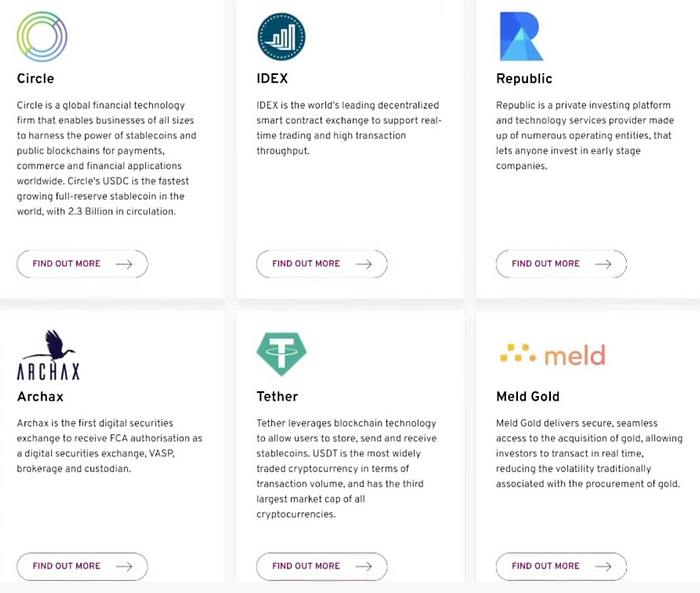Open Find Out More for Circle

[82, 264]
